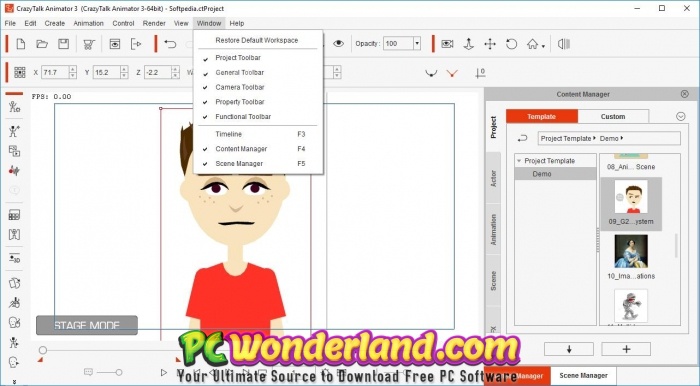The image size is (700, 386).
Task: Click the New Project icon
Action: 21,44
